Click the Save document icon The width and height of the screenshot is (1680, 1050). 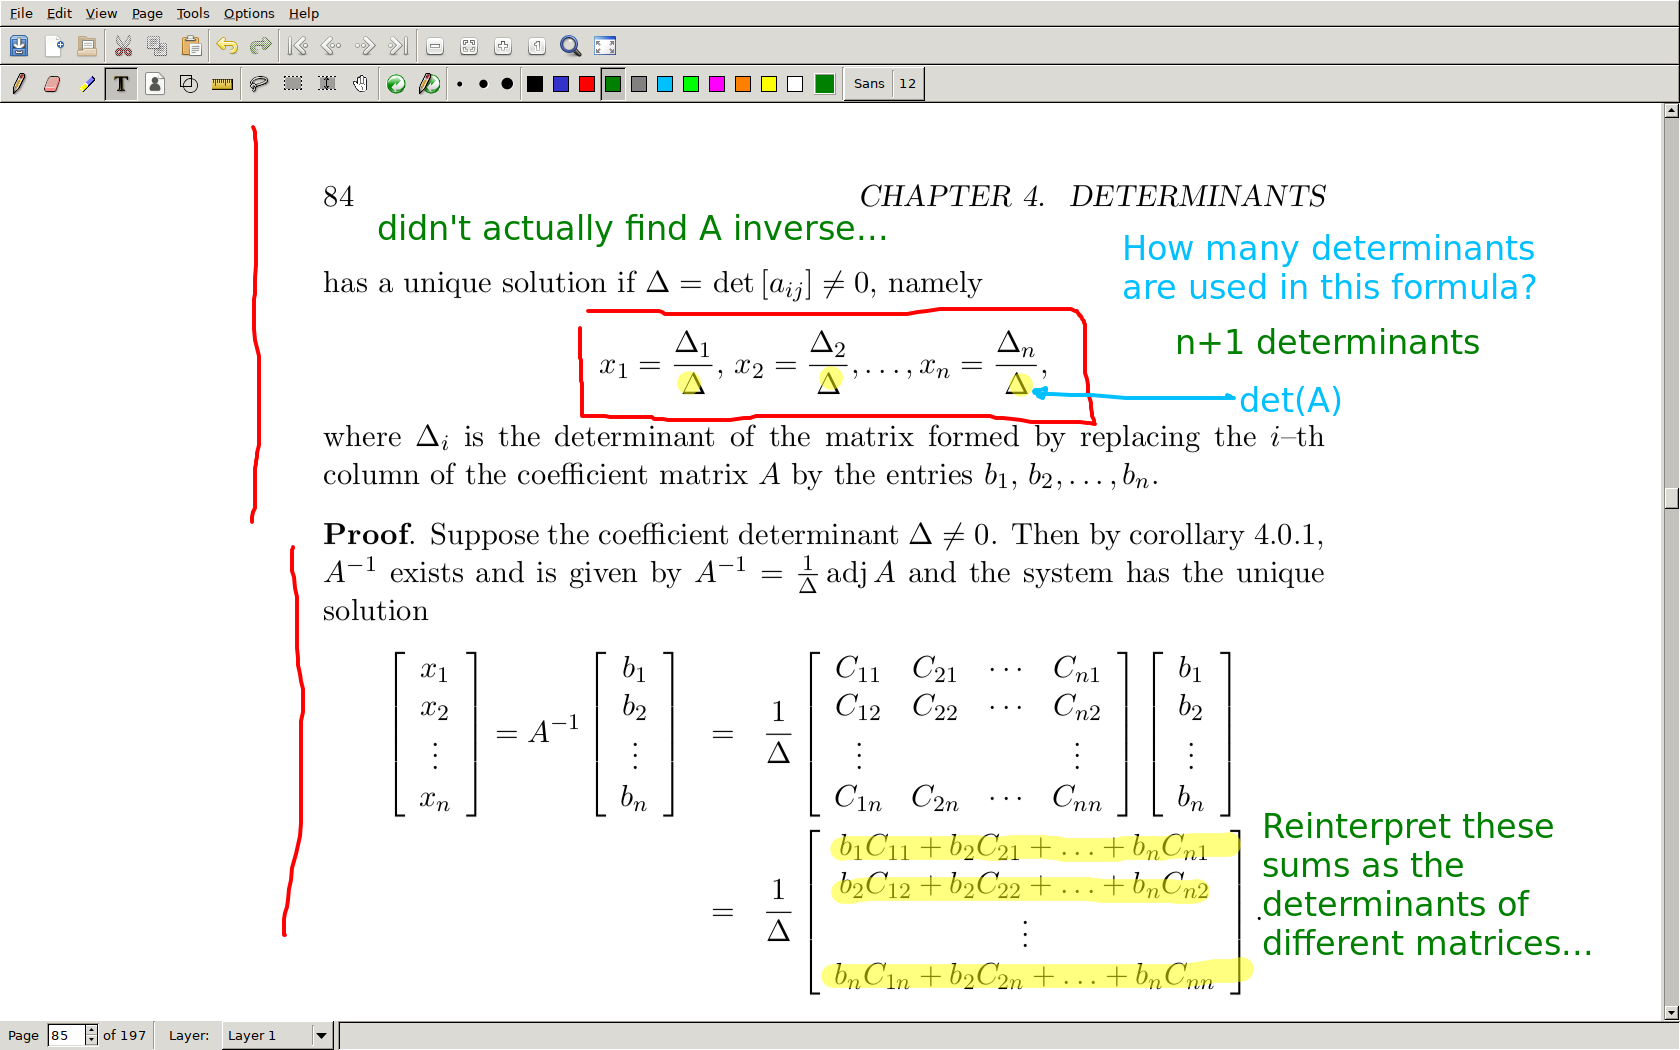tap(19, 46)
